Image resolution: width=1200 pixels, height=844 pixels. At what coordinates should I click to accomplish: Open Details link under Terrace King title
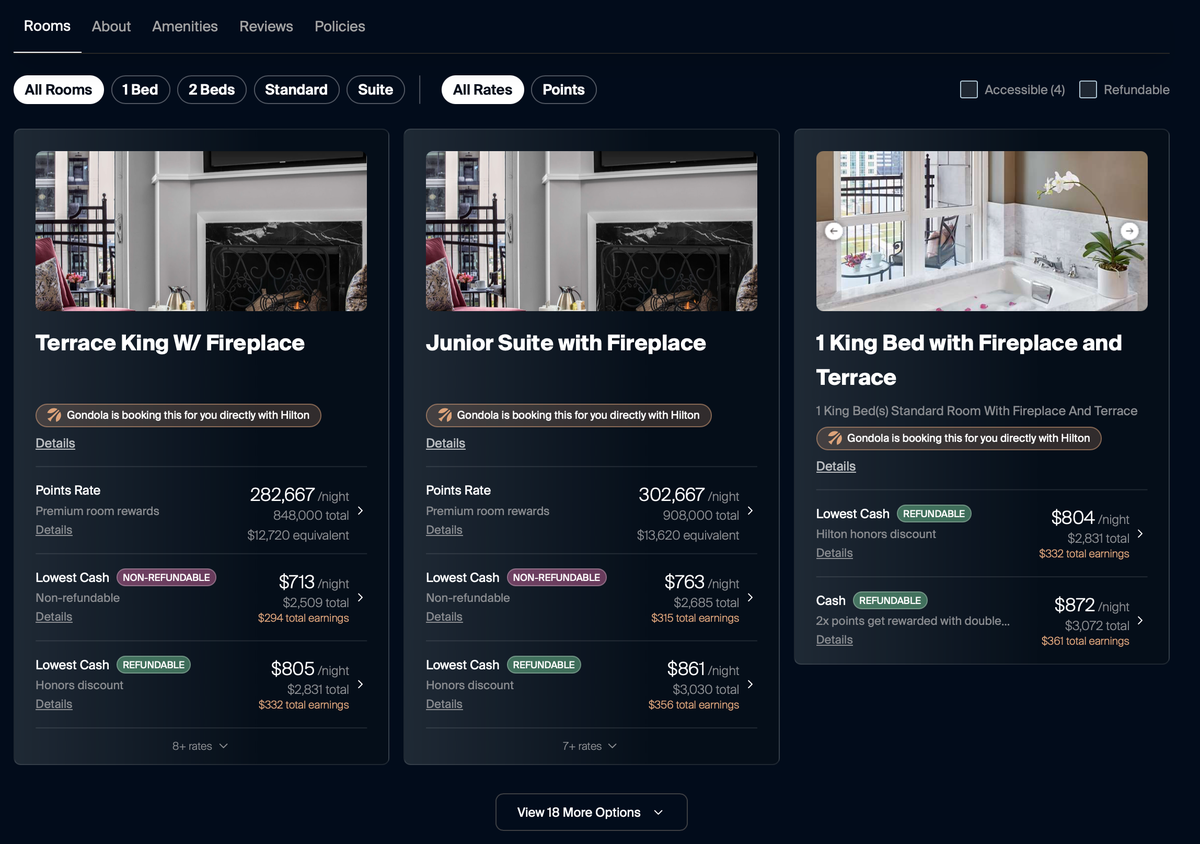click(56, 443)
